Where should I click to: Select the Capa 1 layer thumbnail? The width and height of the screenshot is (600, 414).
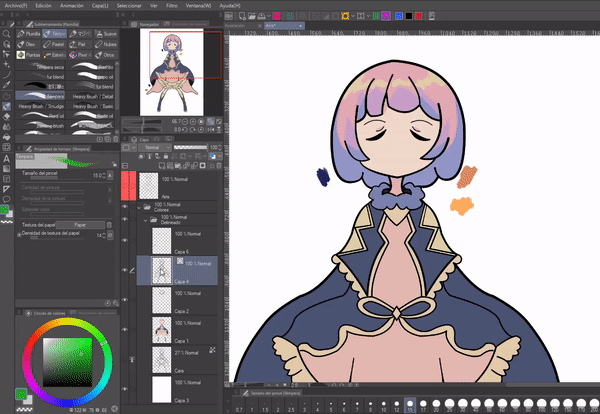tap(161, 330)
